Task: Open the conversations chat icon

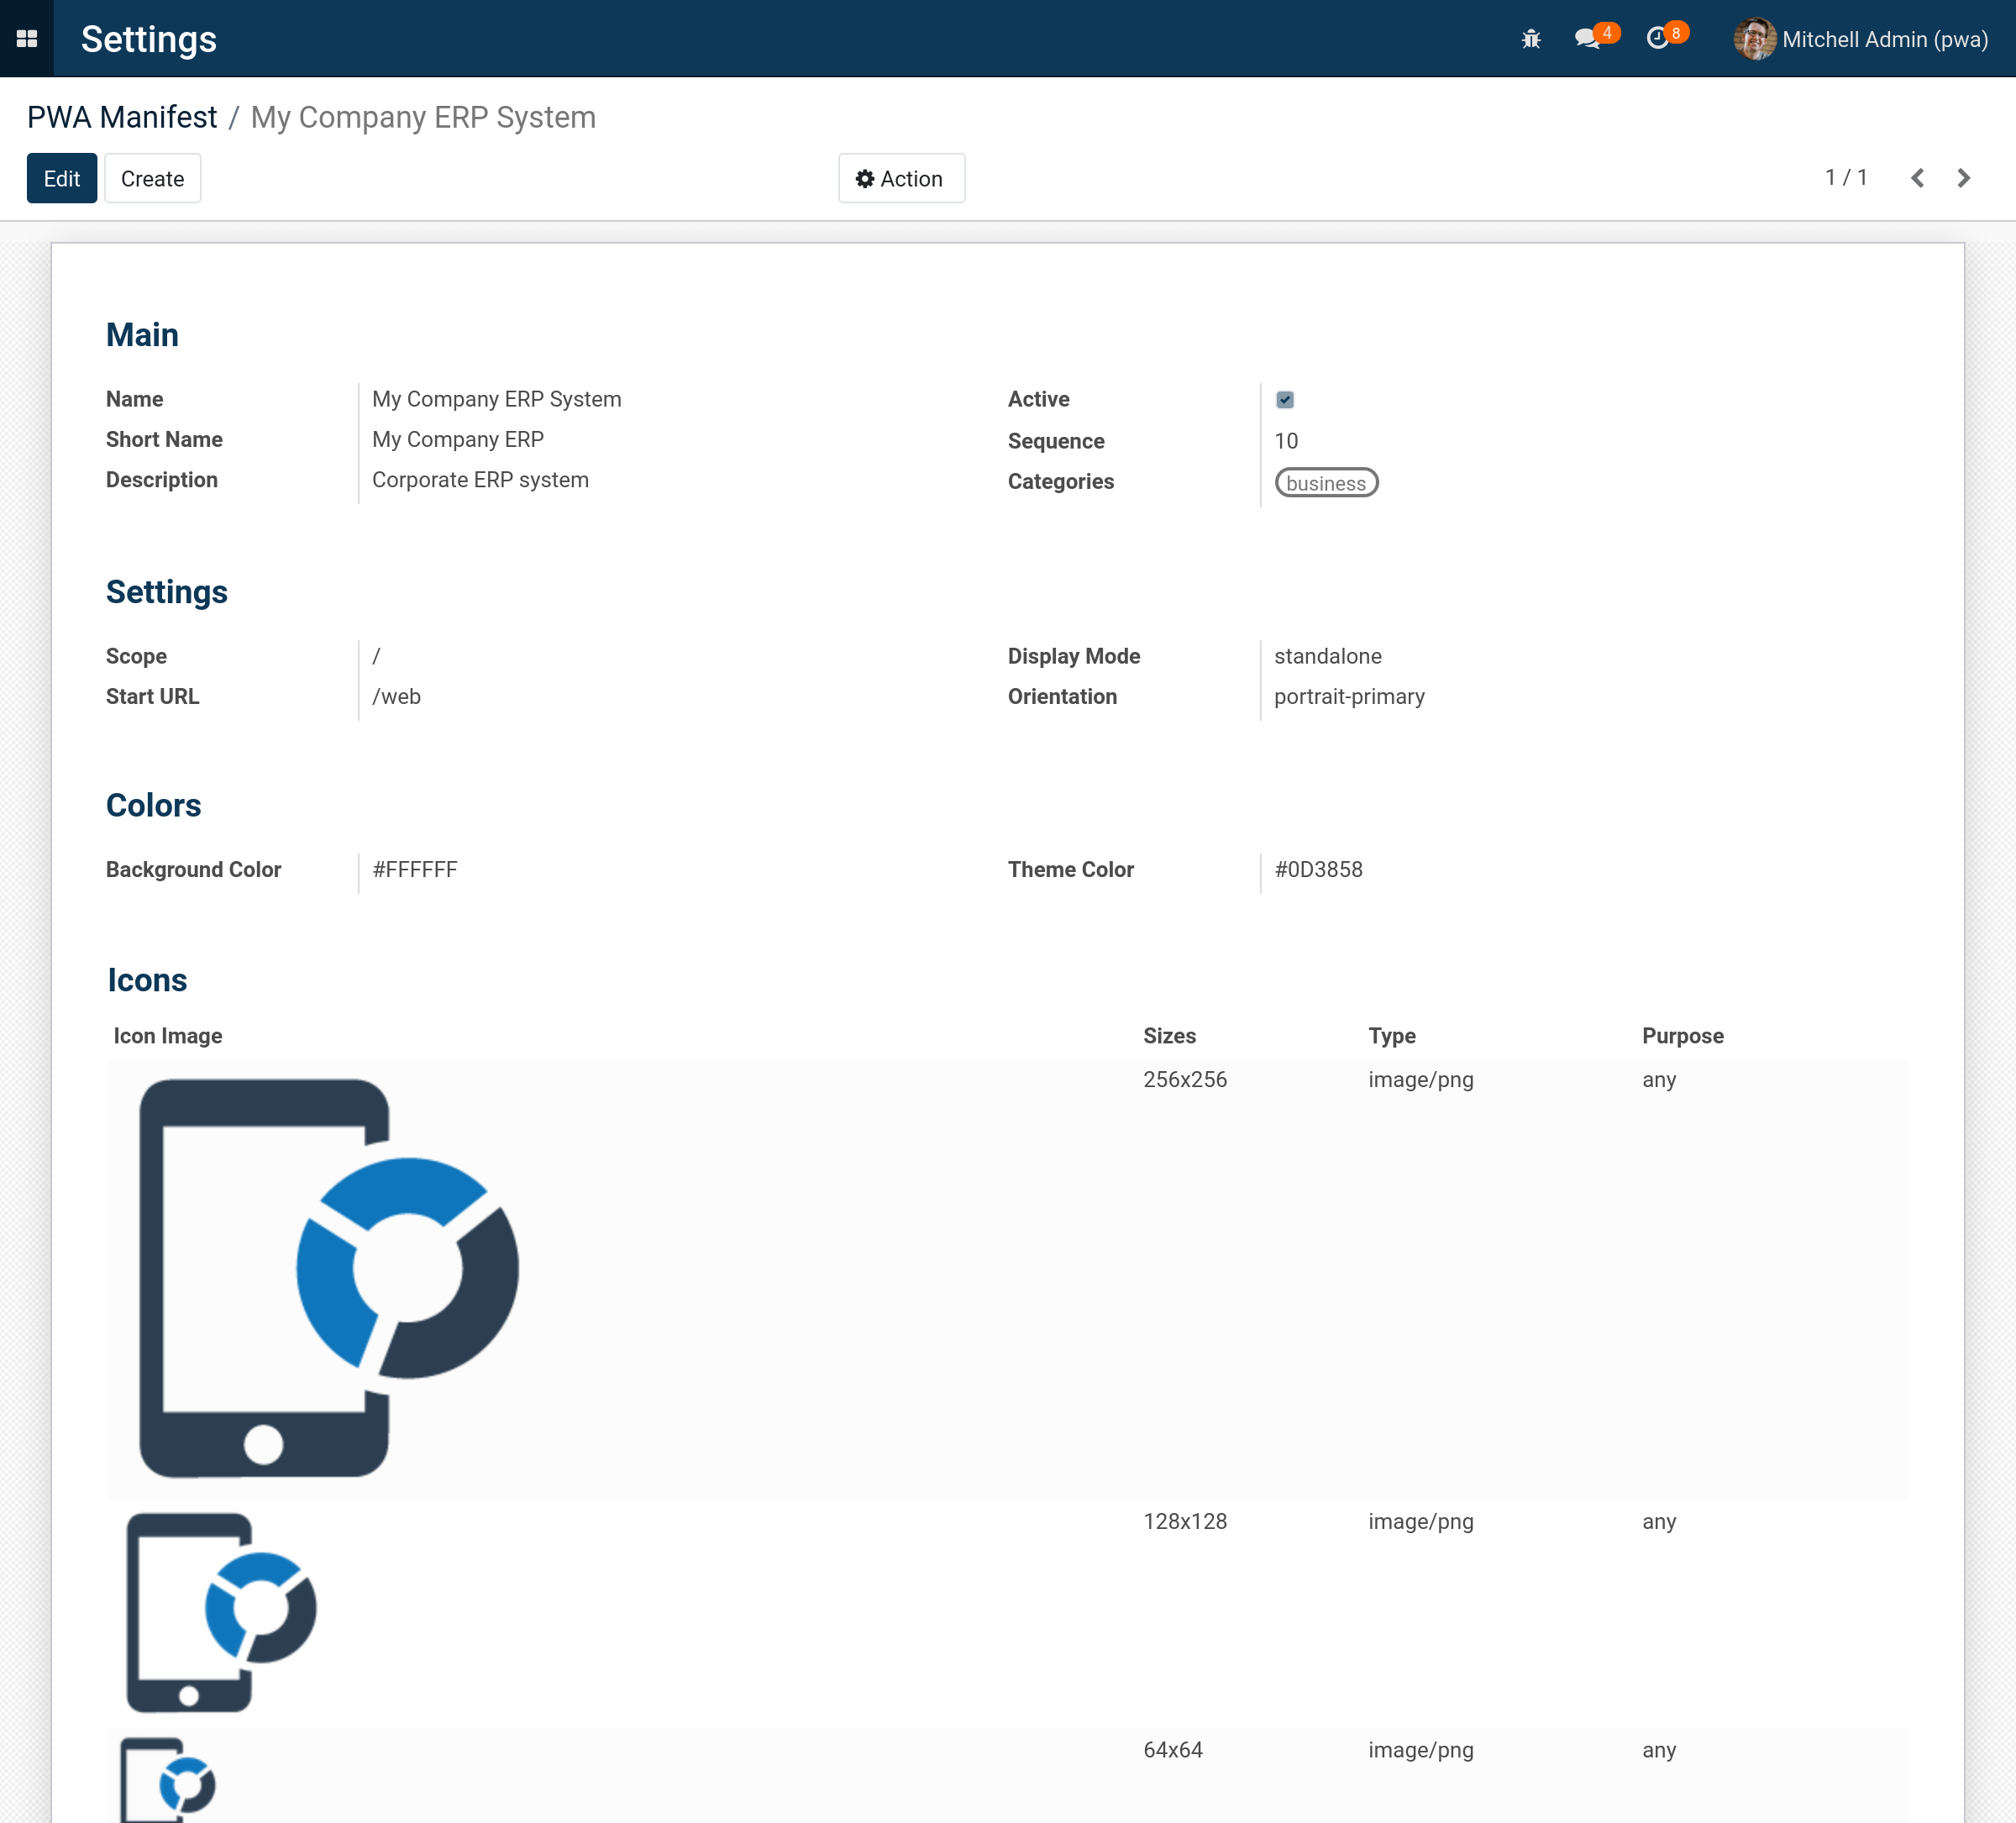Action: pyautogui.click(x=1587, y=39)
